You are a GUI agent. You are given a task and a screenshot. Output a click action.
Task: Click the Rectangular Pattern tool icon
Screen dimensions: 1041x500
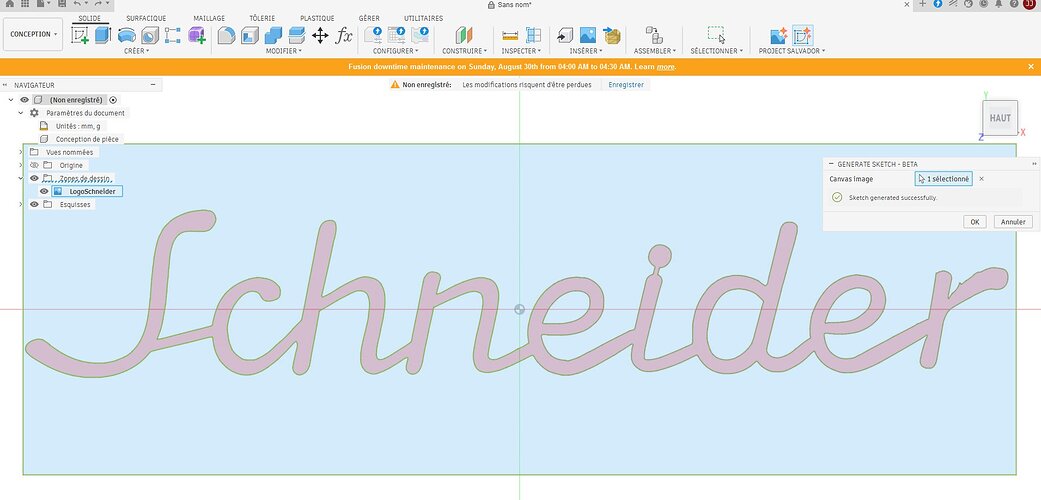(x=173, y=35)
